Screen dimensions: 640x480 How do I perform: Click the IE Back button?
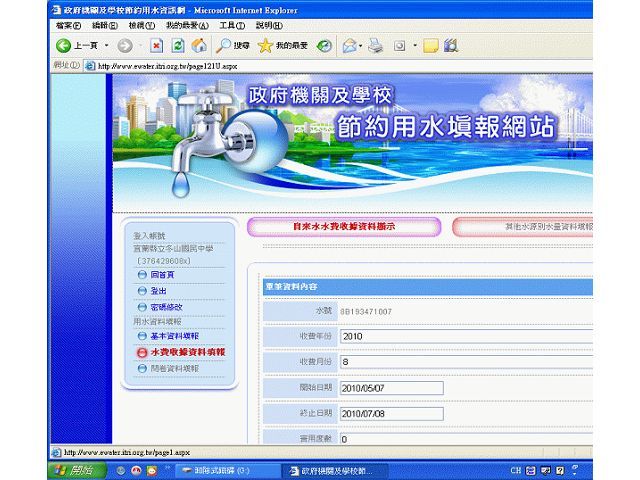[x=76, y=46]
